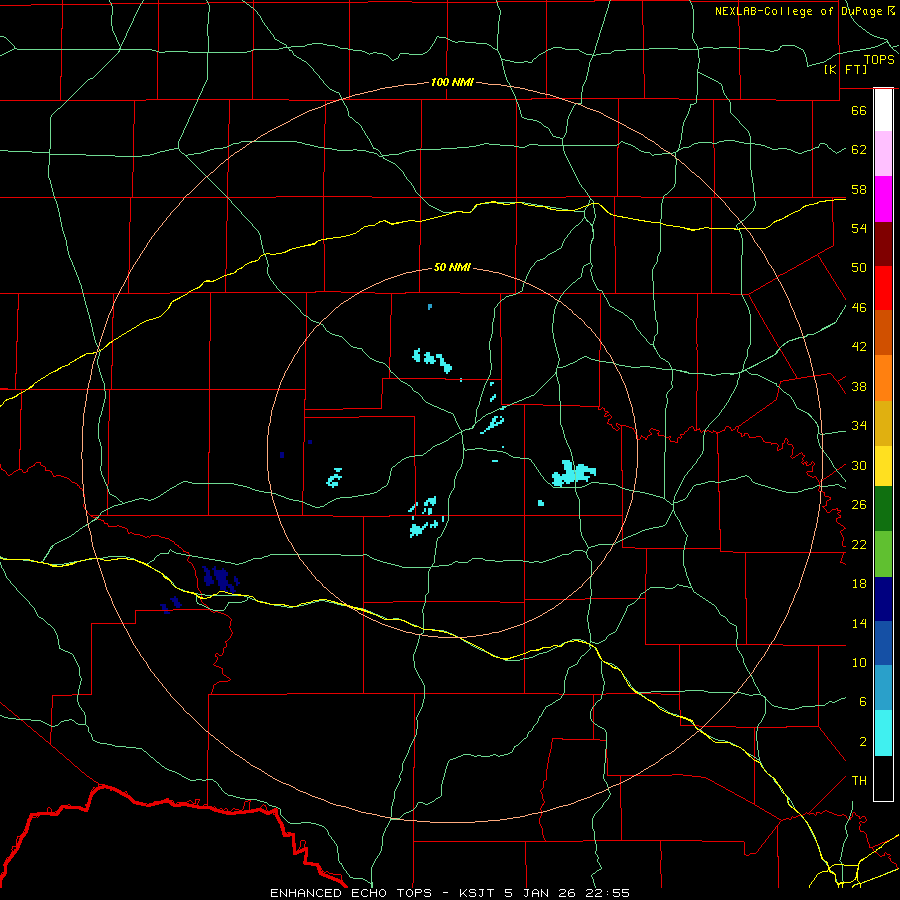The width and height of the screenshot is (900, 900).
Task: Click the legend value 34
Action: point(859,426)
